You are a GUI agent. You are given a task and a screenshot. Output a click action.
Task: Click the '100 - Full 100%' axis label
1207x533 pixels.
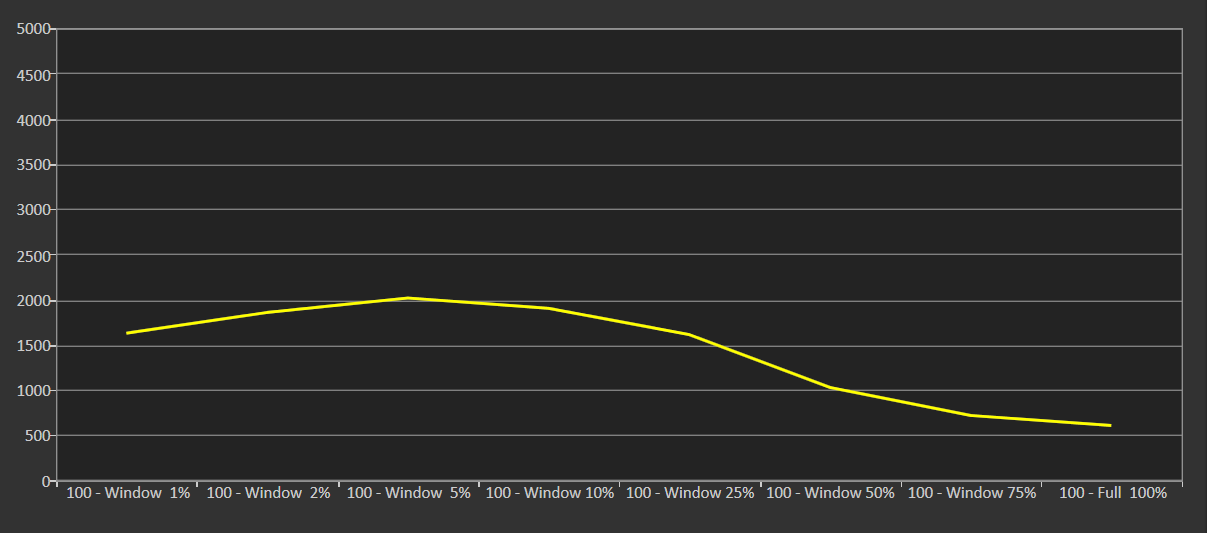click(x=1112, y=493)
